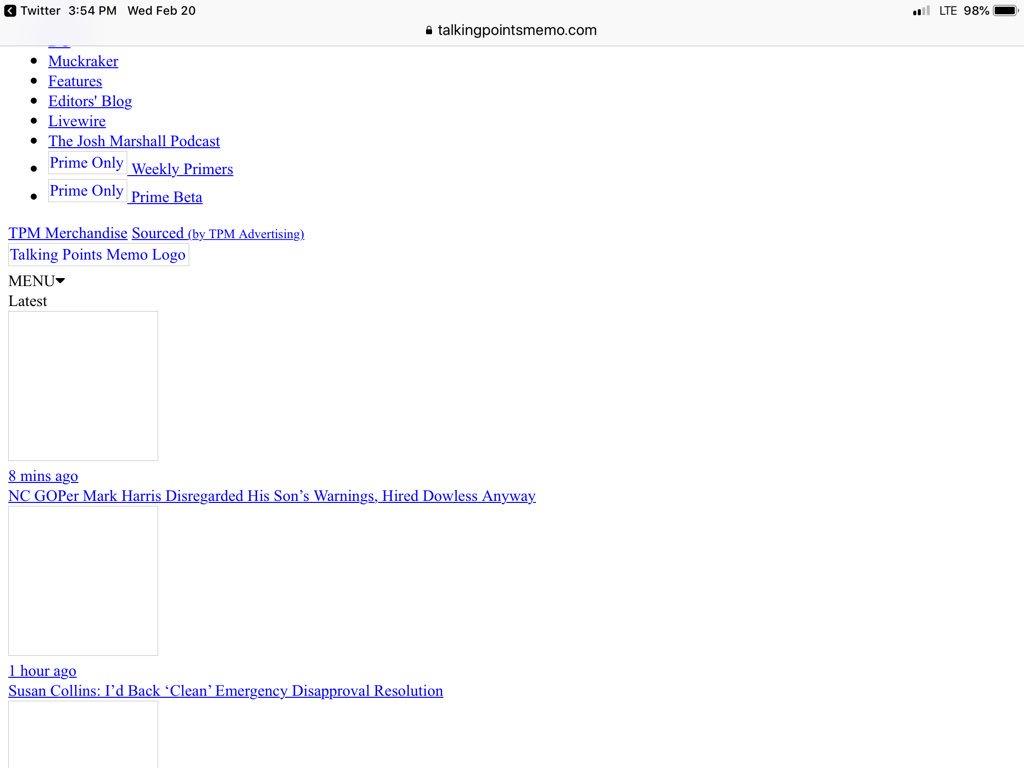Tap the 3:54 PM clock in status bar
The width and height of the screenshot is (1024, 768).
(92, 10)
